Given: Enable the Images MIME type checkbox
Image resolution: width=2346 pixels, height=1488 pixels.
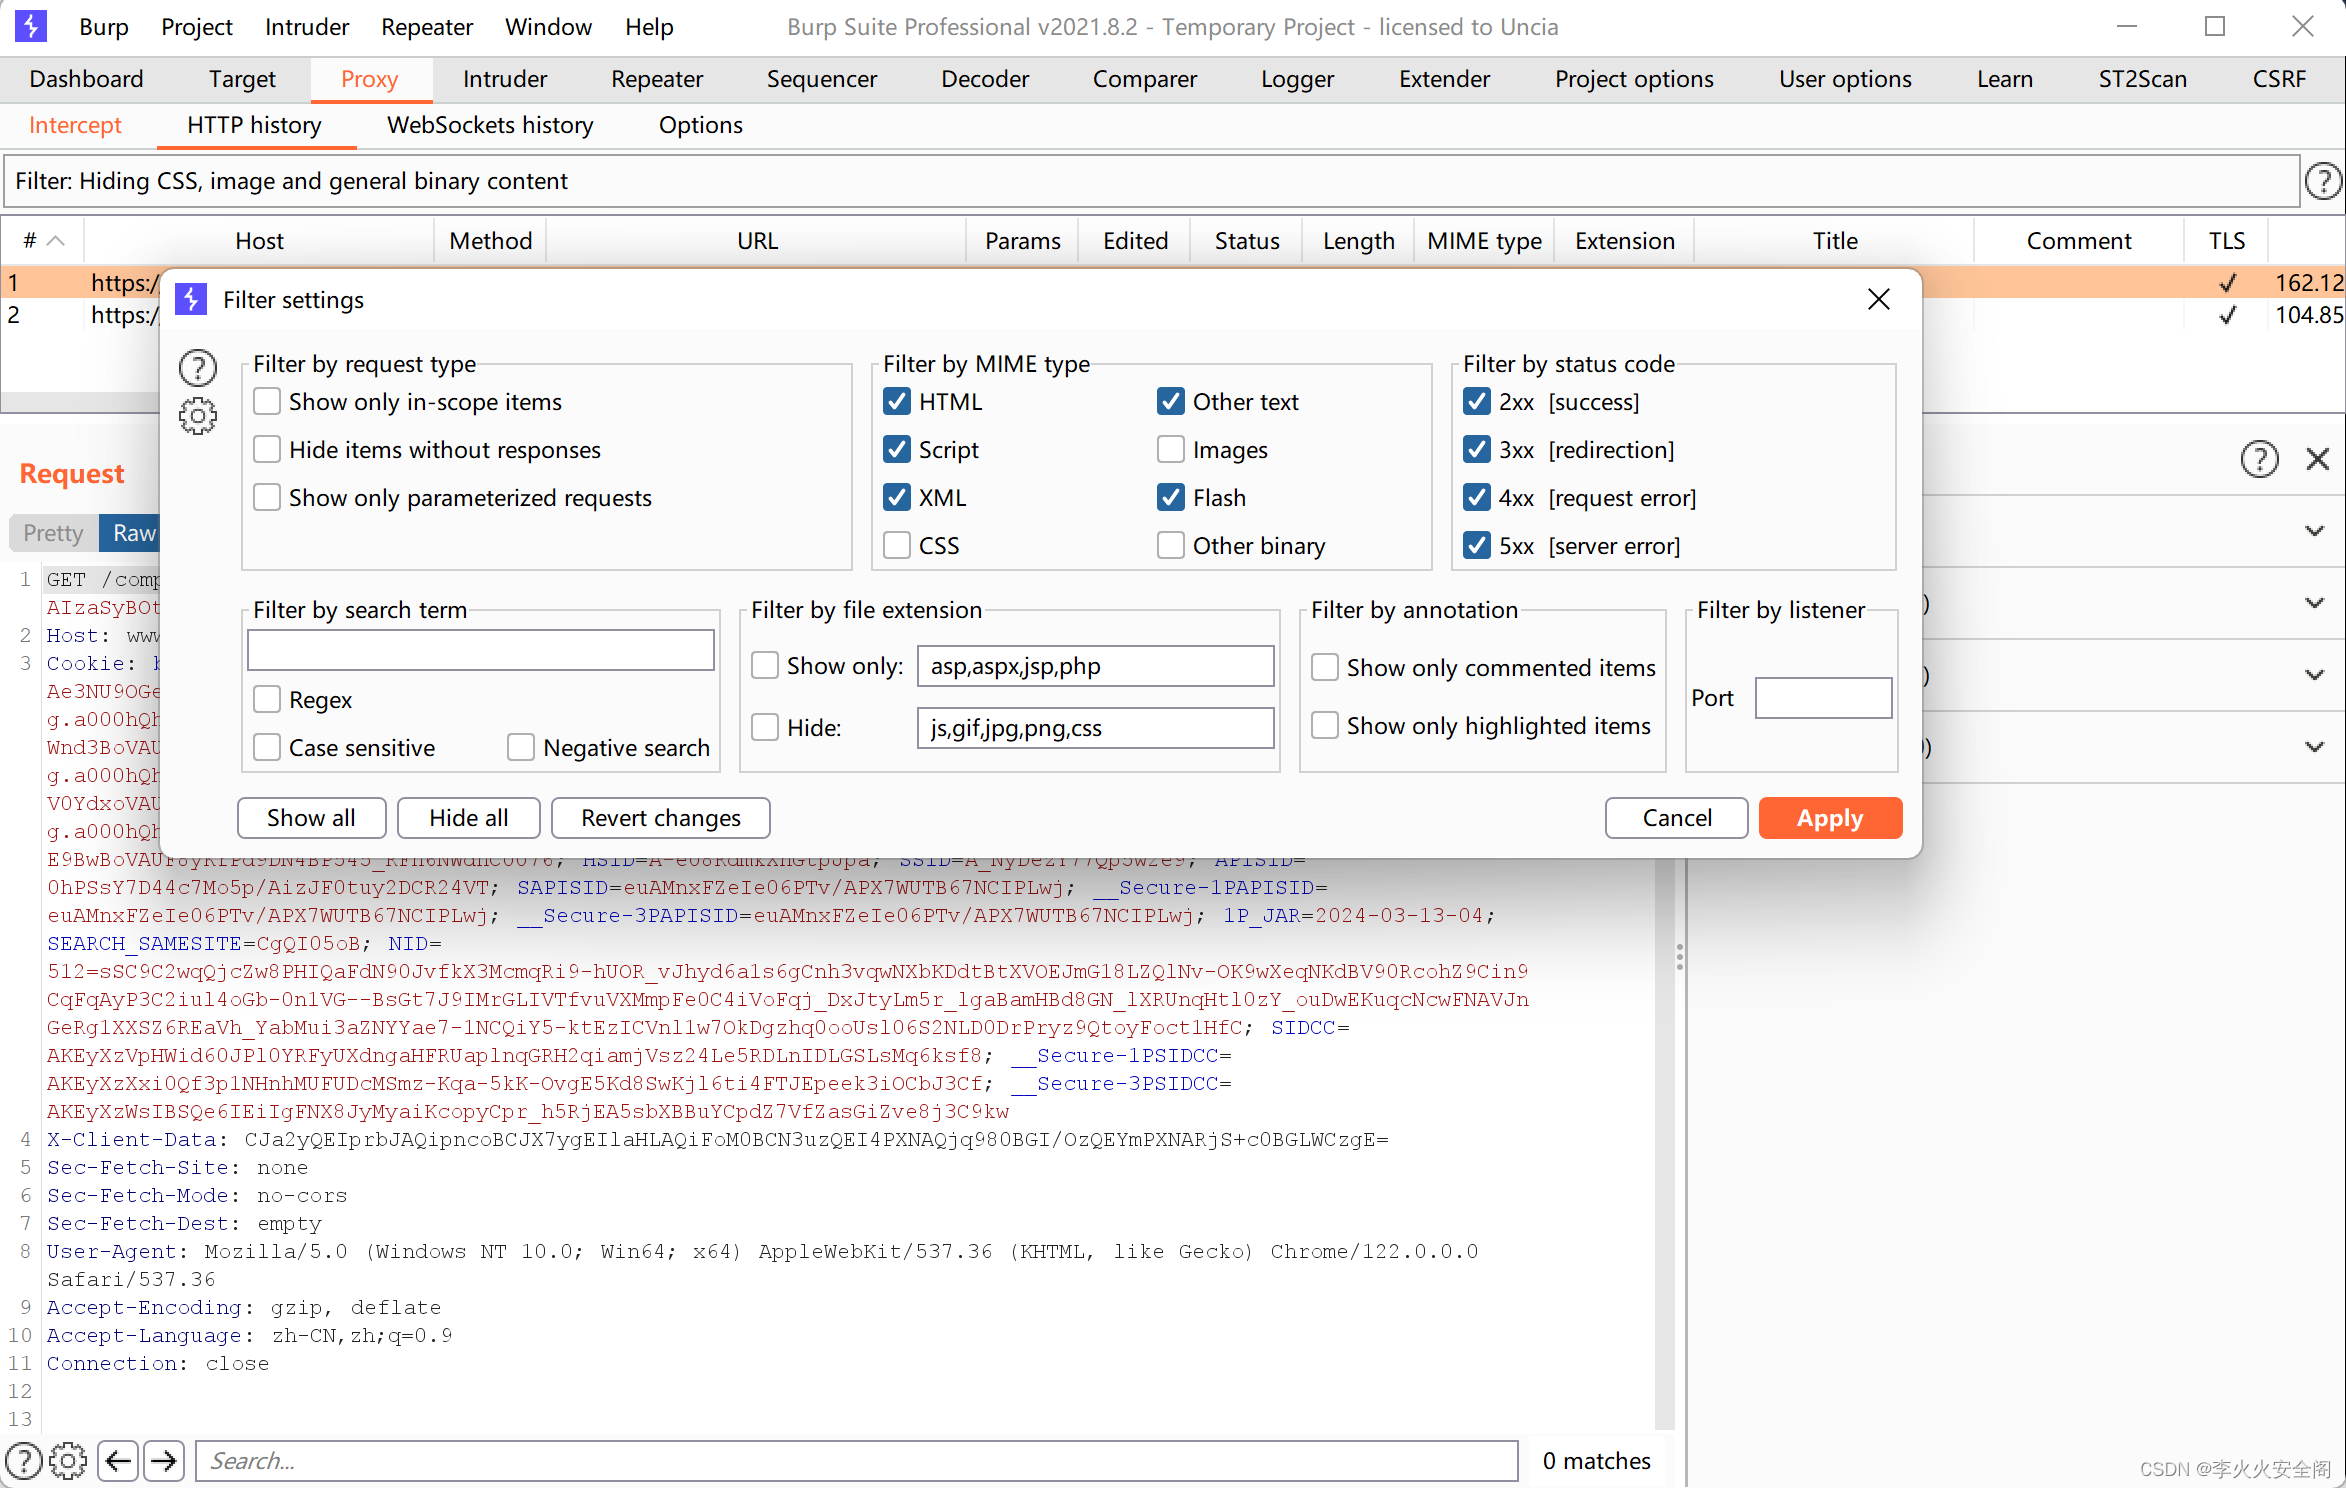Looking at the screenshot, I should [x=1171, y=450].
